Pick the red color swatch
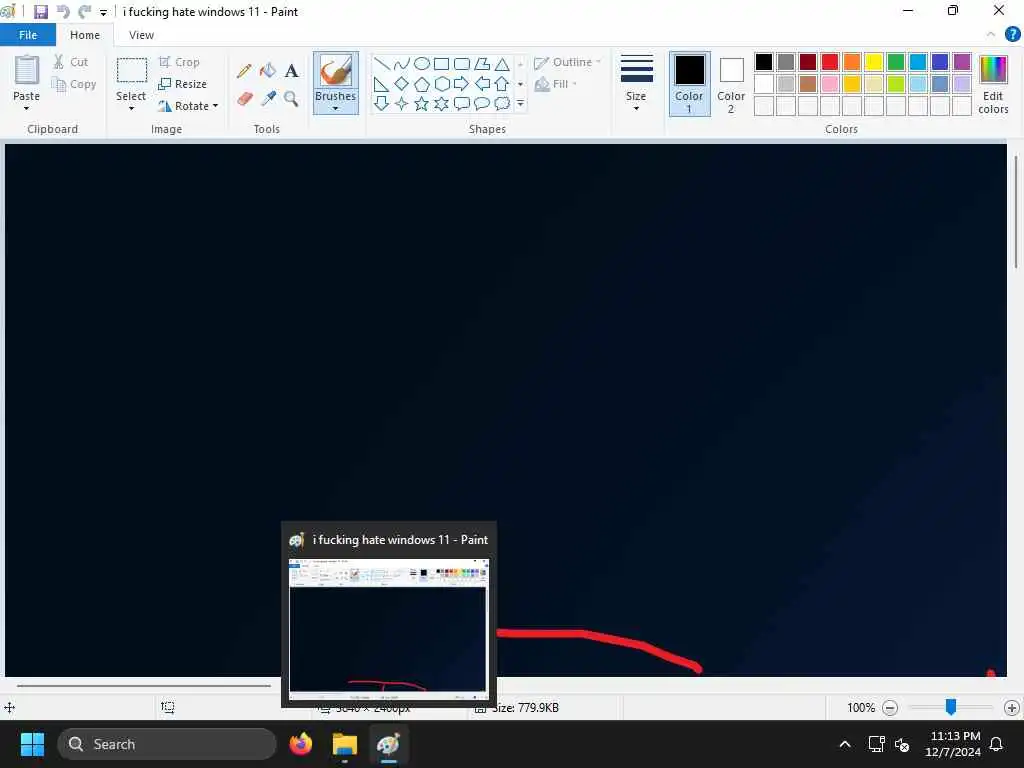The image size is (1024, 768). point(829,62)
